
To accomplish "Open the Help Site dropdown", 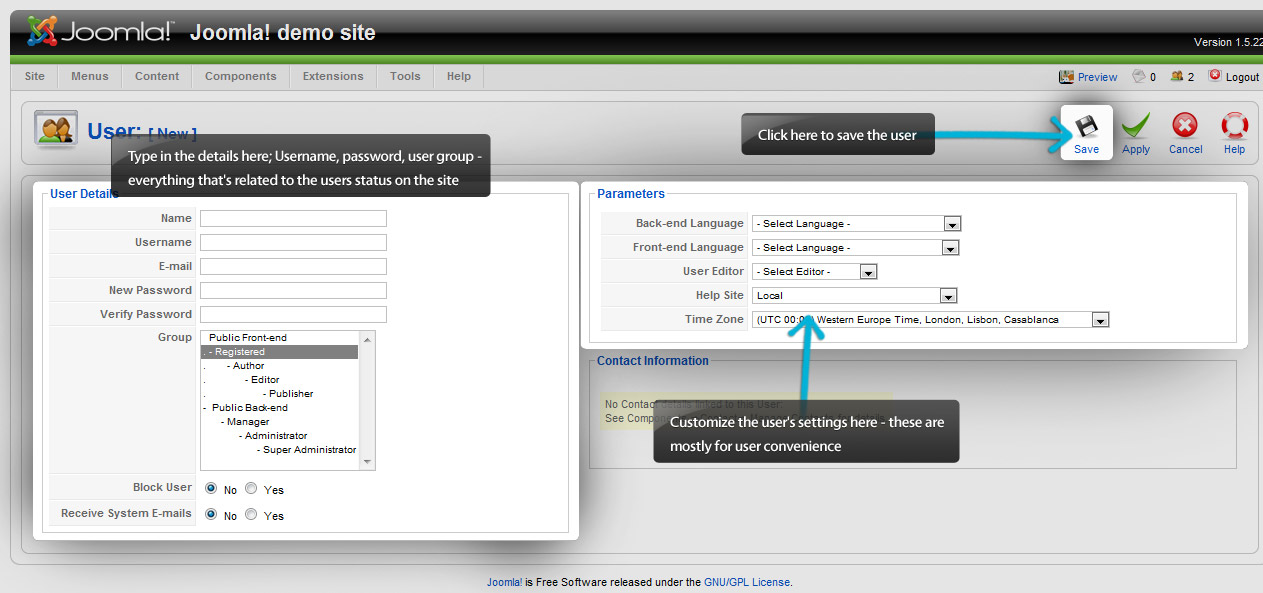I will 855,296.
